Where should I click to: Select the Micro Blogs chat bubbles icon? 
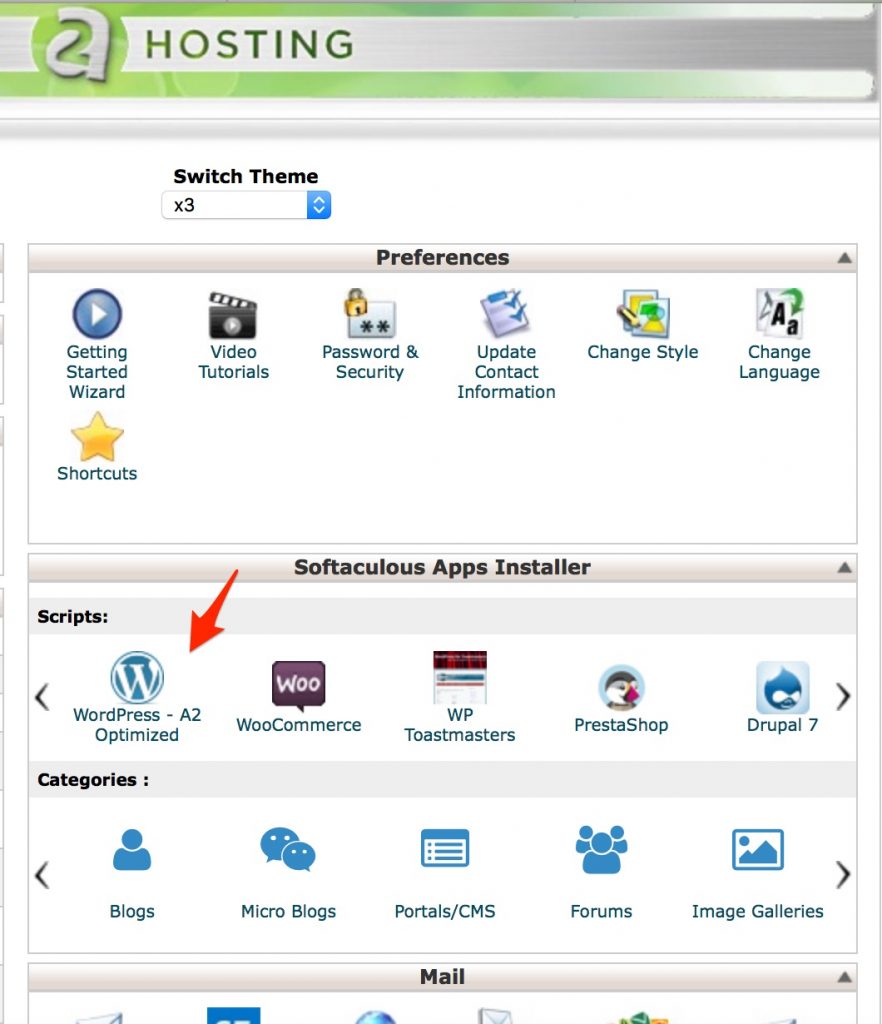(288, 849)
